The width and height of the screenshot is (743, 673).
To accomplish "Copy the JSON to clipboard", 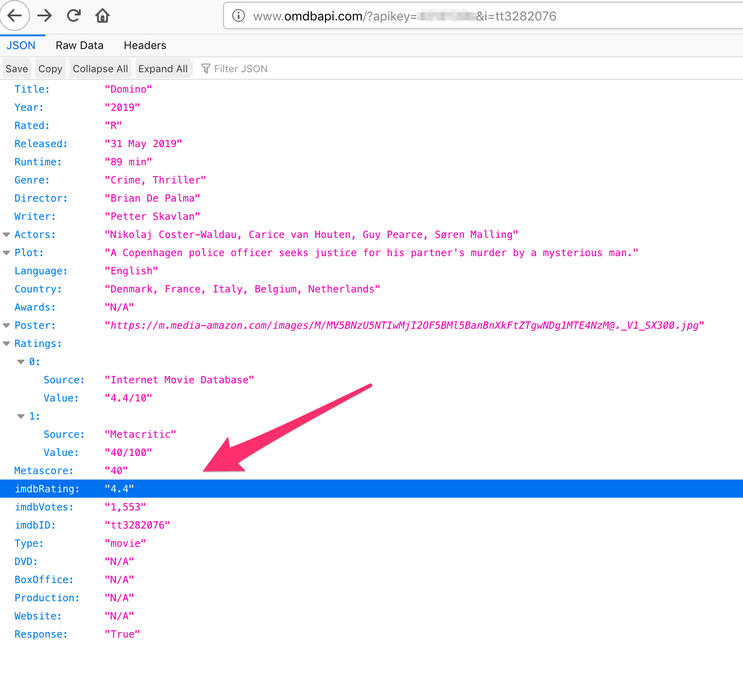I will 50,69.
